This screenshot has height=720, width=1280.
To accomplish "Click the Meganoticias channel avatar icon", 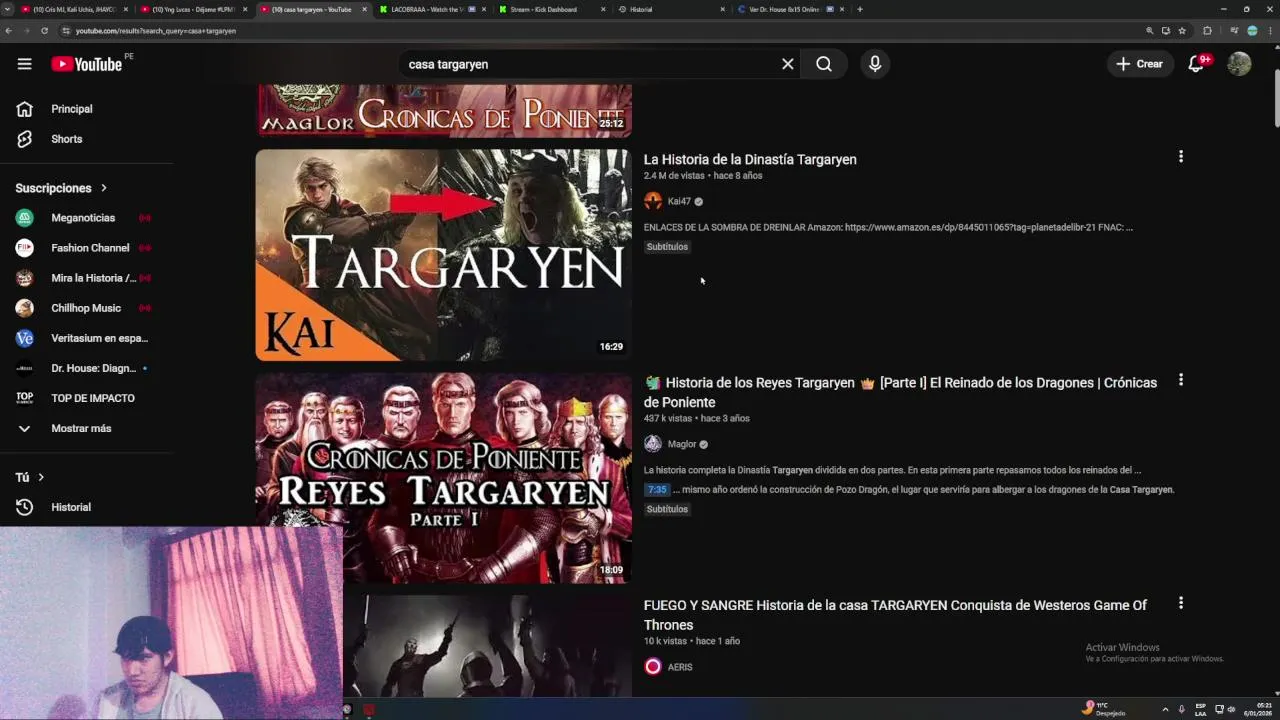I will 25,218.
